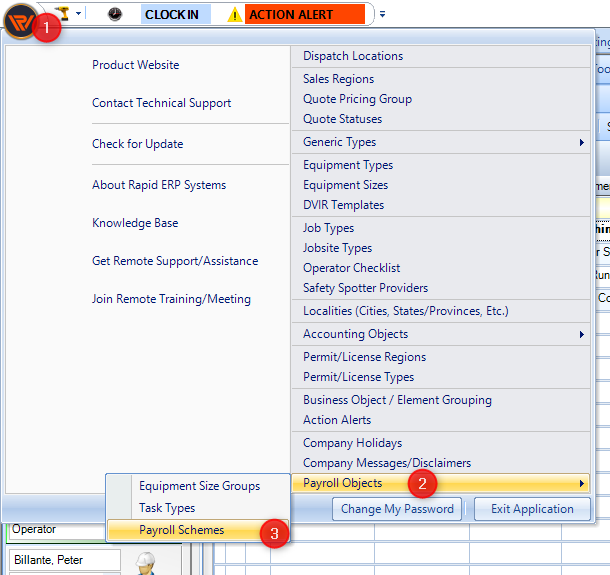This screenshot has height=575, width=610.
Task: Select Get Remote Support/Assistance
Action: click(x=175, y=261)
